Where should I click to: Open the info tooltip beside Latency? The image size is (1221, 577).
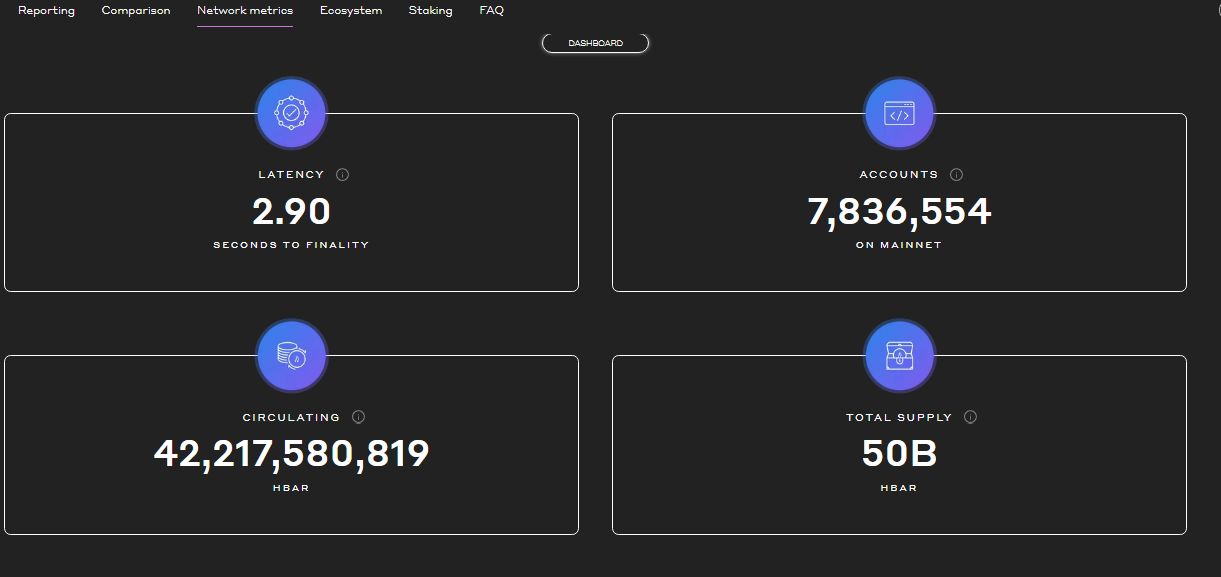point(343,175)
